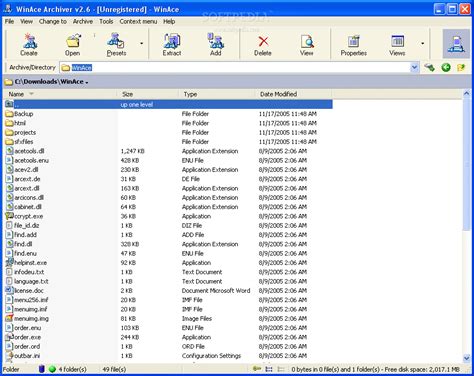Screen dimensions: 474x376
Task: Click the Open toolbar icon
Action: click(x=73, y=45)
